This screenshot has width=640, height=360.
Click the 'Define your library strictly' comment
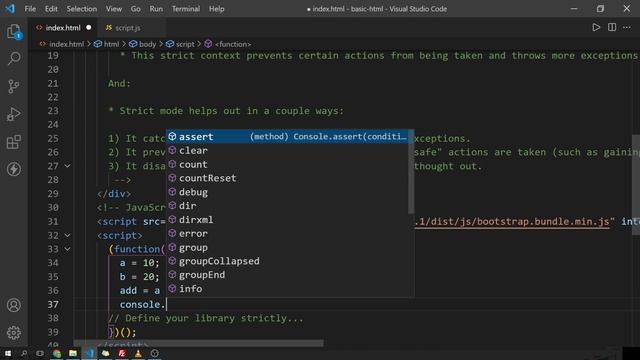point(206,318)
